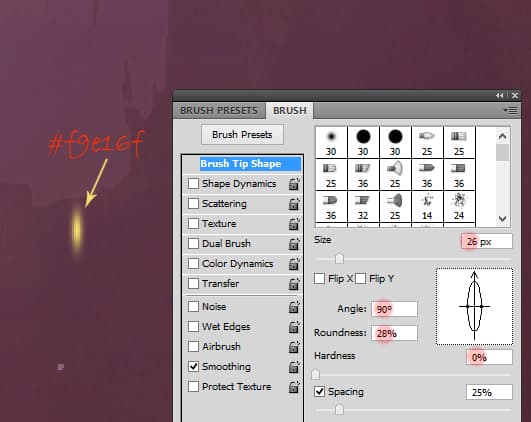The height and width of the screenshot is (422, 531).
Task: Enable the Shape Dynamics checkbox
Action: (x=193, y=184)
